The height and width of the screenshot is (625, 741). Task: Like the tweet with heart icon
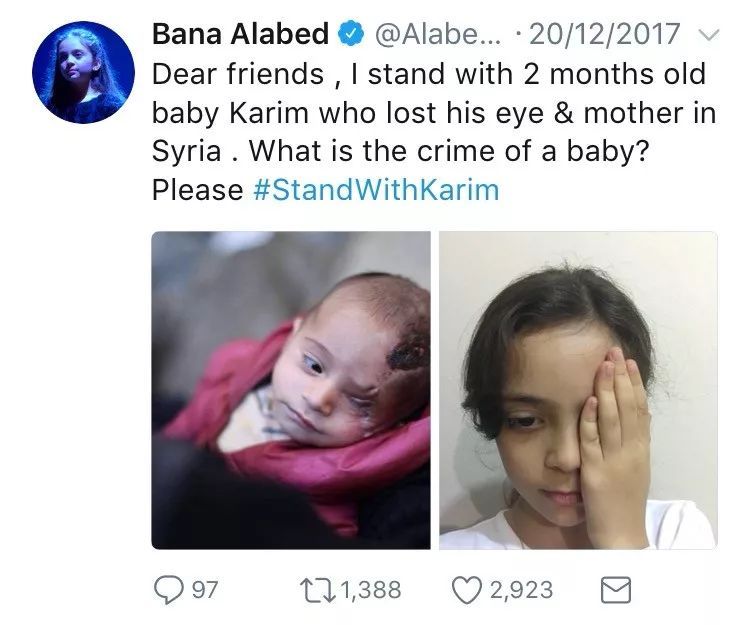pos(467,591)
